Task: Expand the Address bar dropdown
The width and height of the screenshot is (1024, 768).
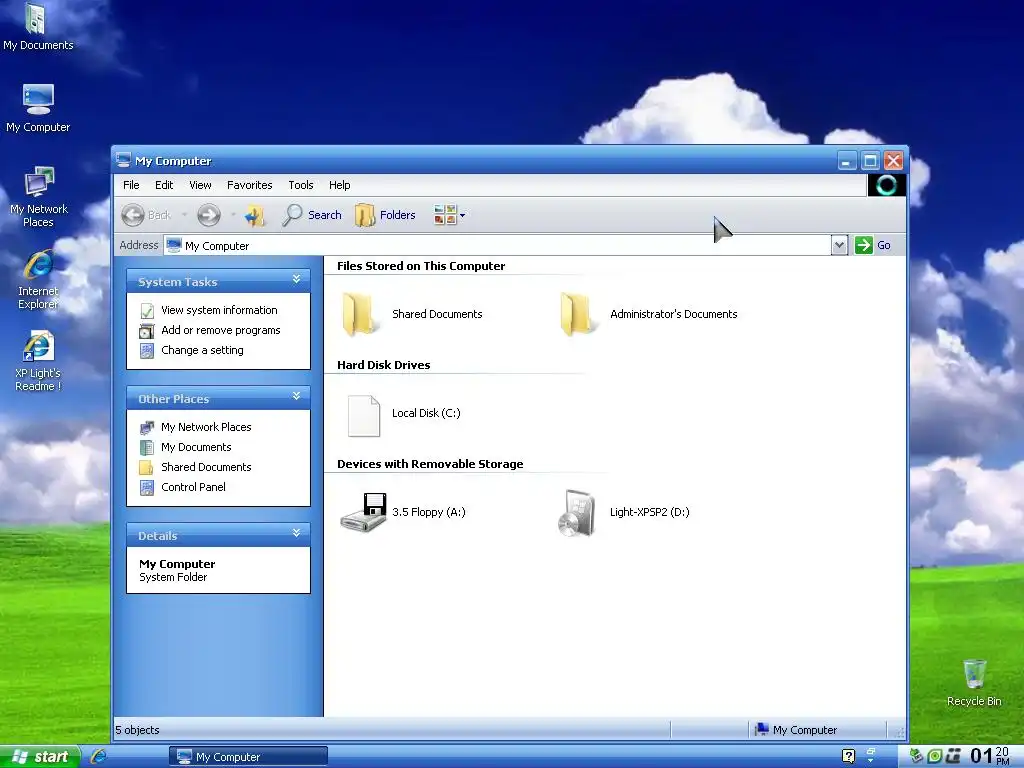Action: click(839, 246)
